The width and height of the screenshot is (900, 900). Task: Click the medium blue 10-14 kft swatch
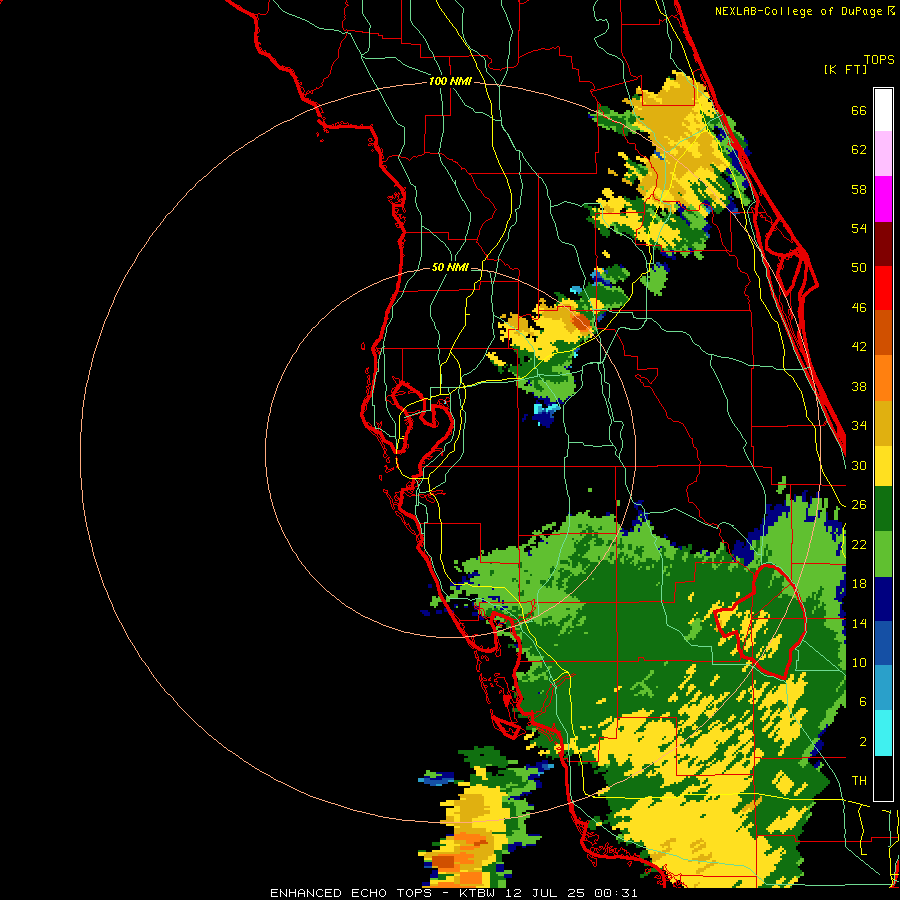pyautogui.click(x=883, y=643)
